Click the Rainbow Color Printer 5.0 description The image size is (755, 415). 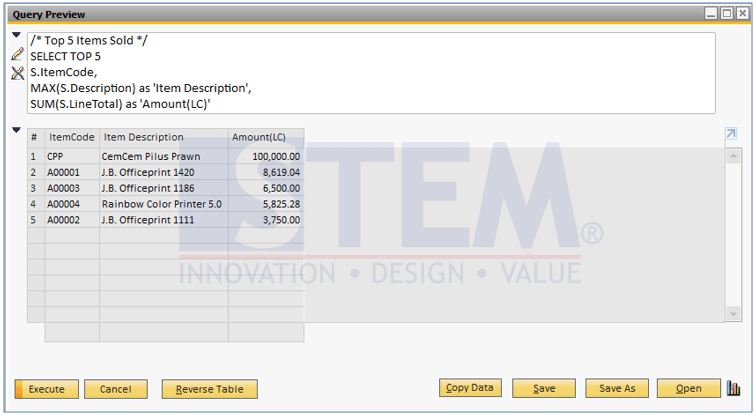click(x=164, y=204)
